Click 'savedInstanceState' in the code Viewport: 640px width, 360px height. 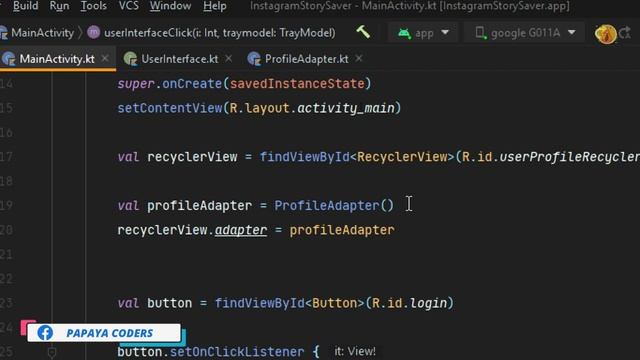coord(297,83)
